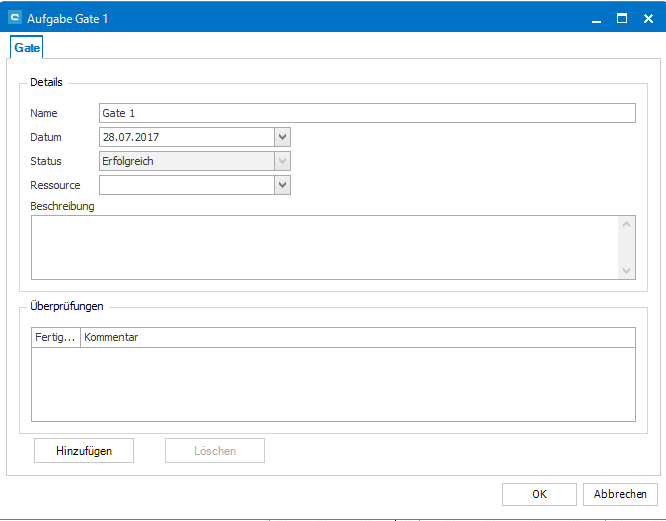Add a check using the Hinzufügen button

coord(84,451)
